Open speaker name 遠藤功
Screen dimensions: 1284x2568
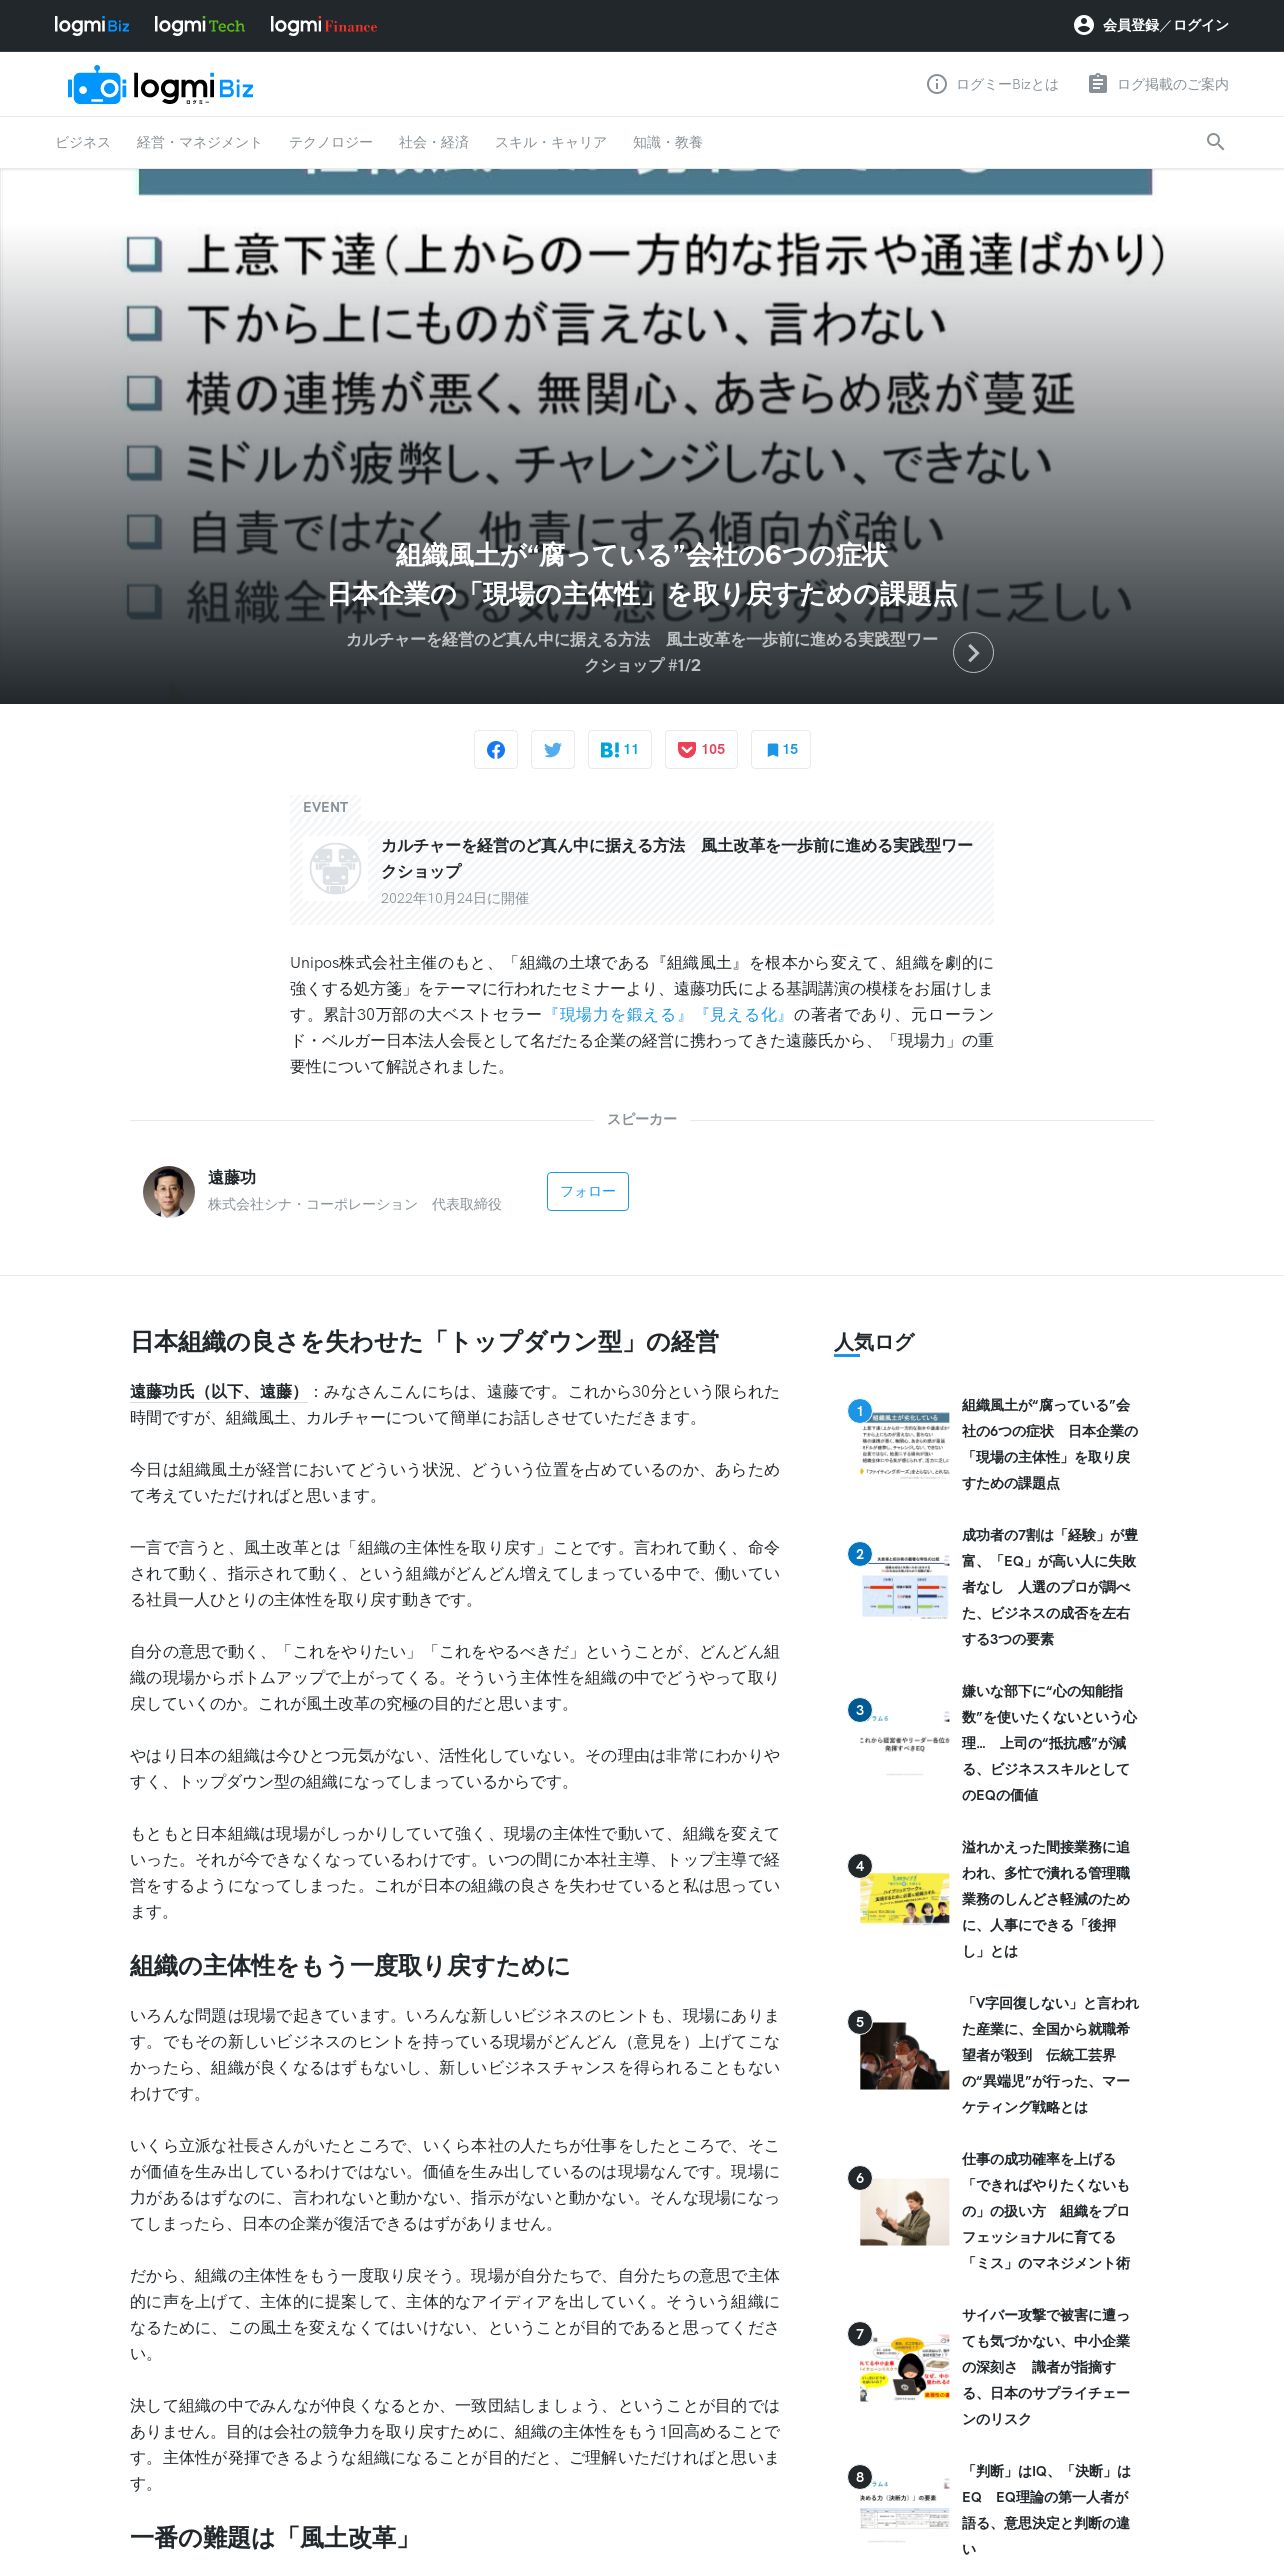pos(232,1177)
